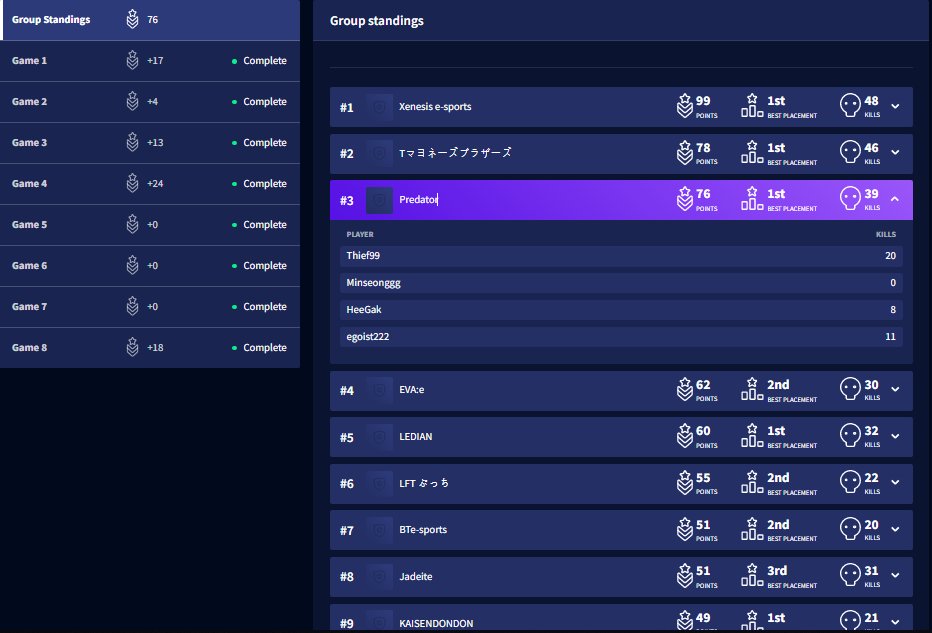Screen dimensions: 932x633
Task: Open the Group Standings tab in sidebar
Action: point(150,20)
